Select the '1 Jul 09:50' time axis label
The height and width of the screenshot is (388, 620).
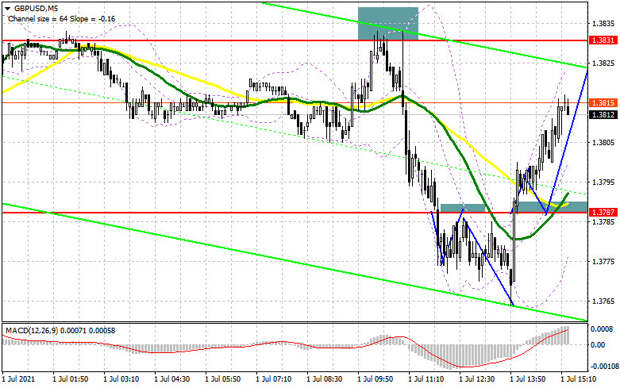[x=376, y=379]
